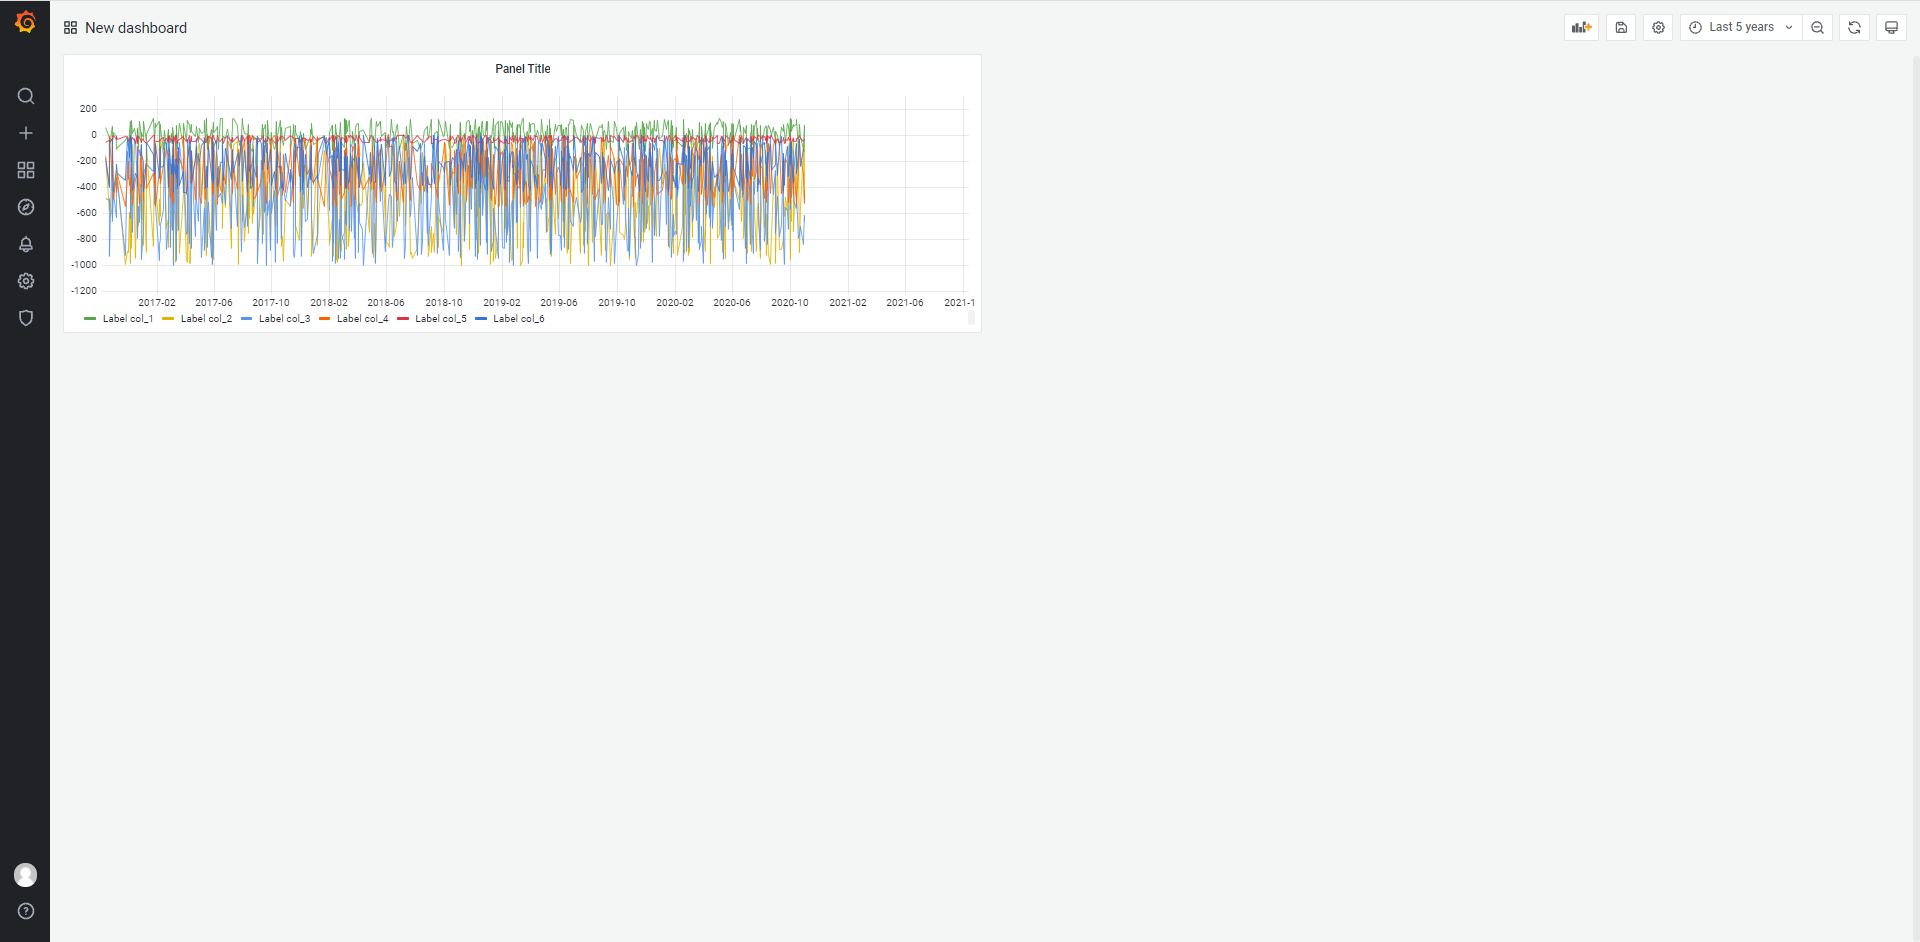Click the Grafana logo home icon
This screenshot has width=1920, height=942.
coord(25,22)
